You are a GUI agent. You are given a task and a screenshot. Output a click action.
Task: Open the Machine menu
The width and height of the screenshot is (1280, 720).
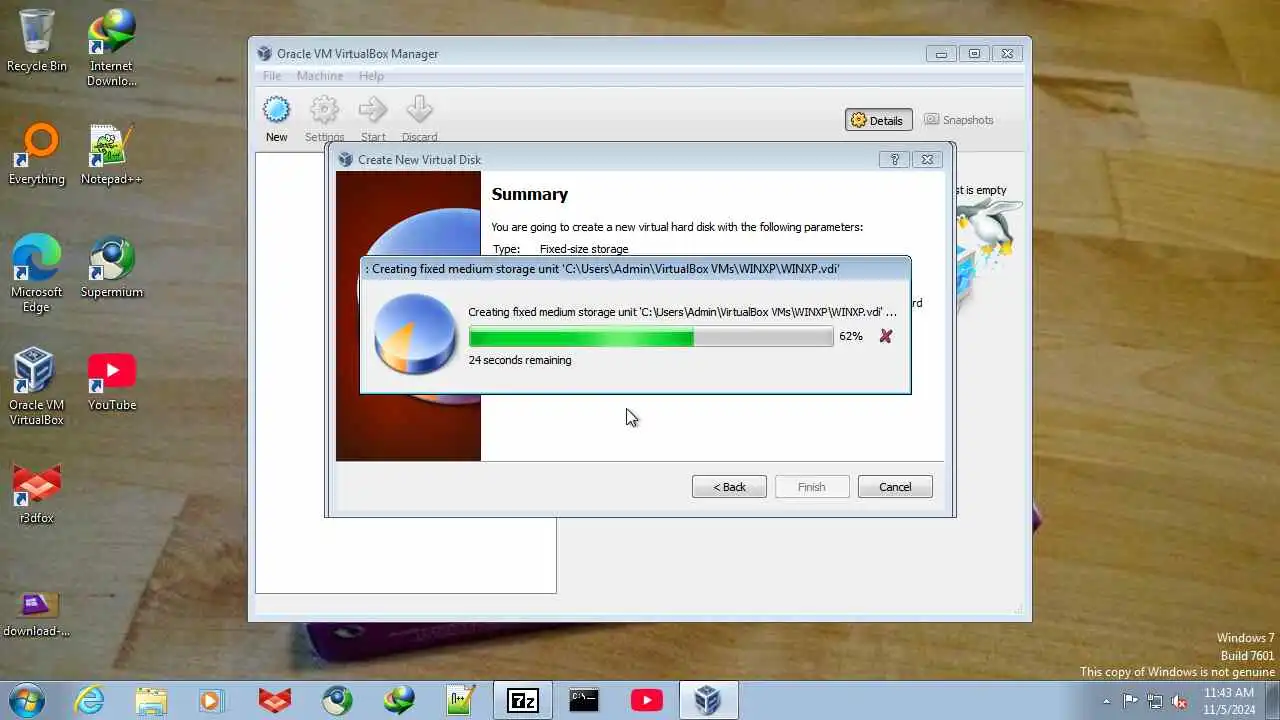[x=320, y=76]
